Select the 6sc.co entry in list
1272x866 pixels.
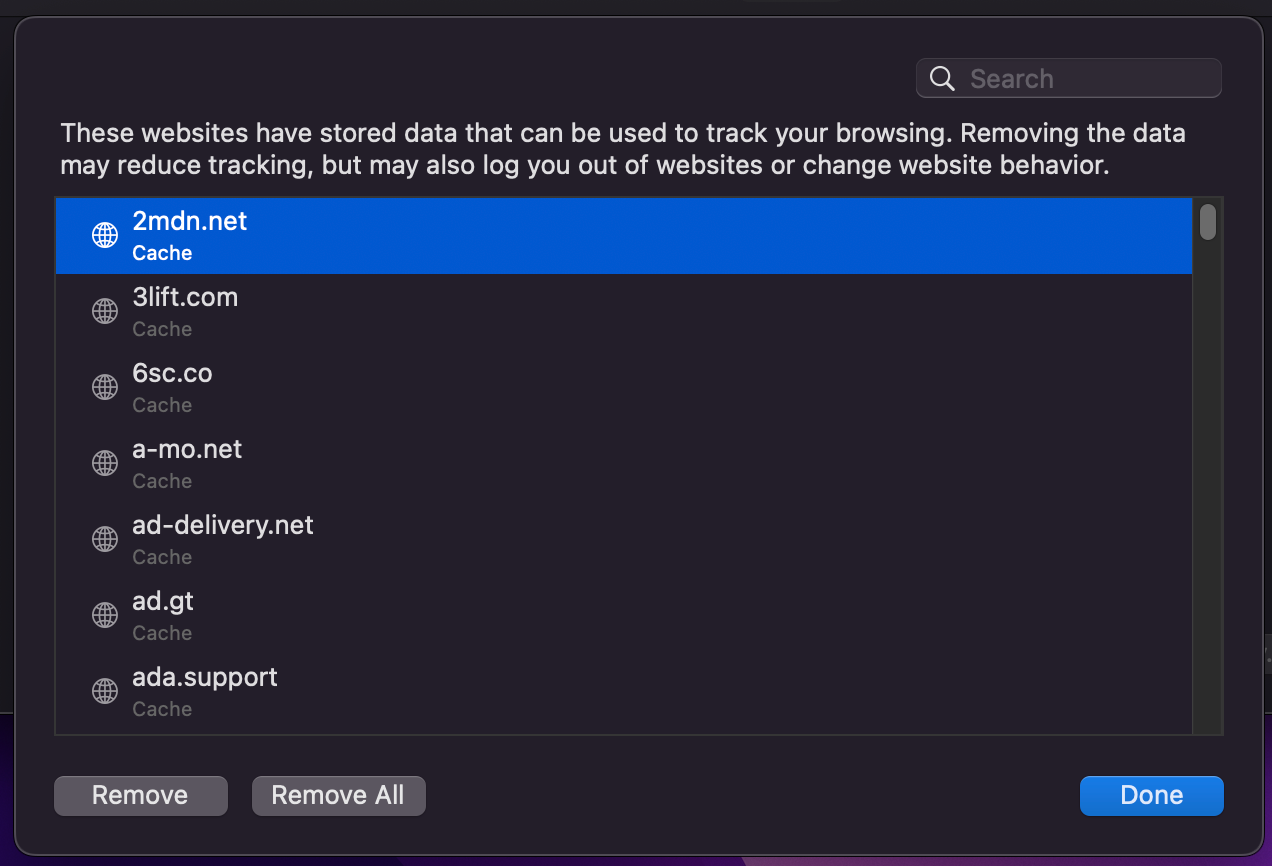pos(624,388)
